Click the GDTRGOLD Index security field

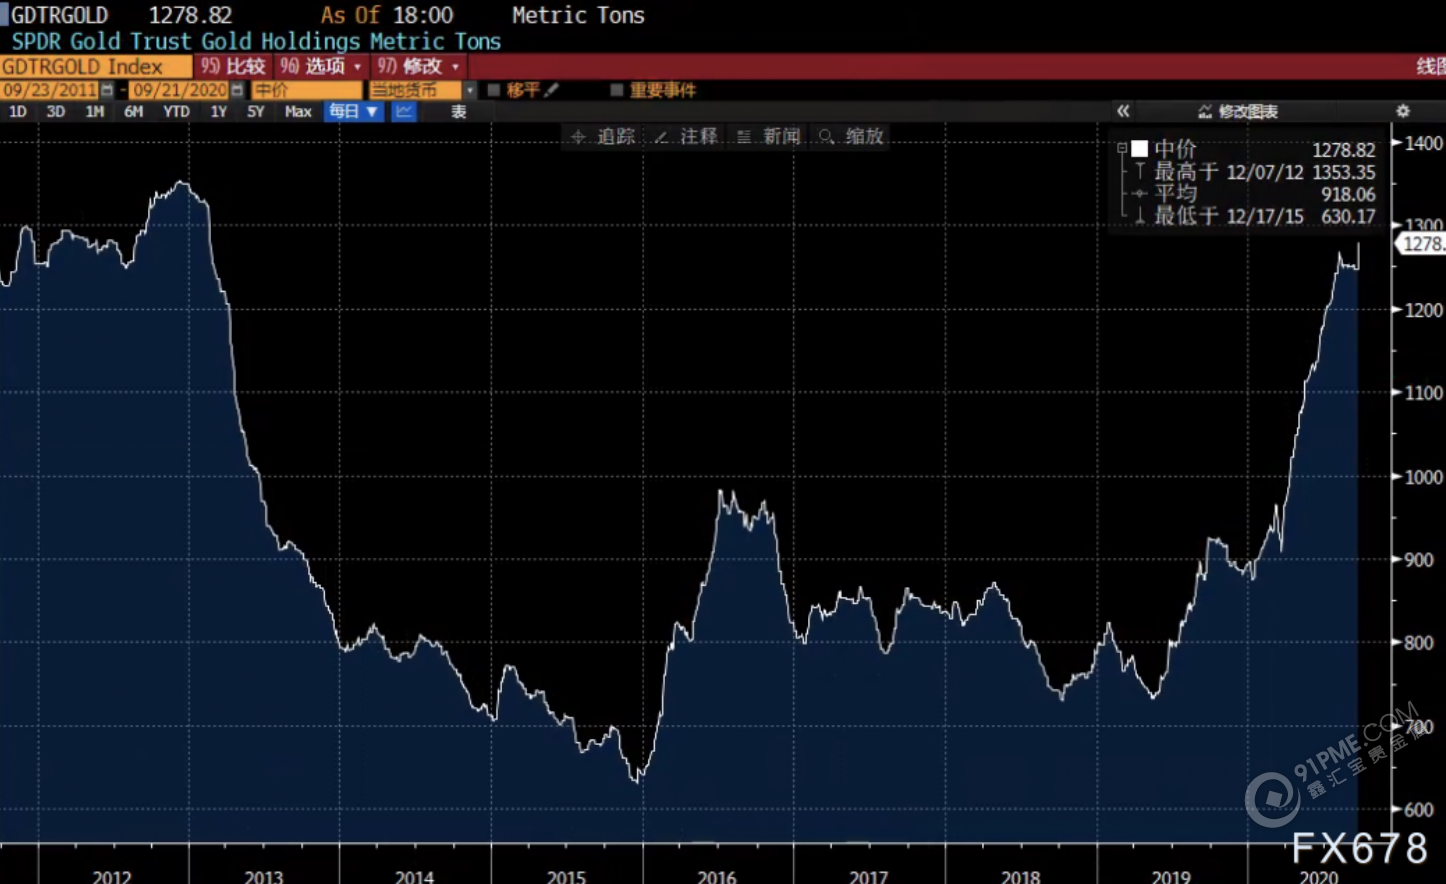96,66
